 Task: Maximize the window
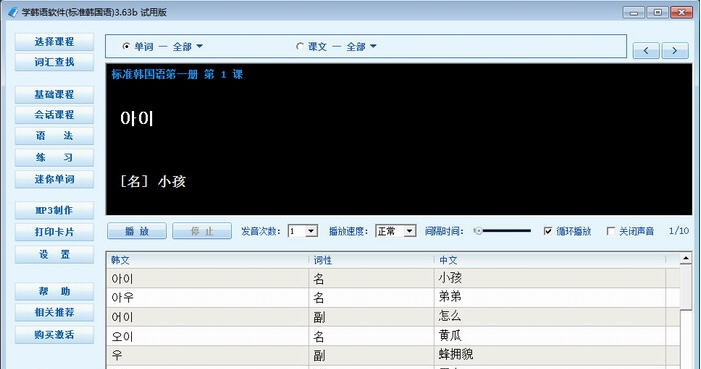(x=658, y=13)
